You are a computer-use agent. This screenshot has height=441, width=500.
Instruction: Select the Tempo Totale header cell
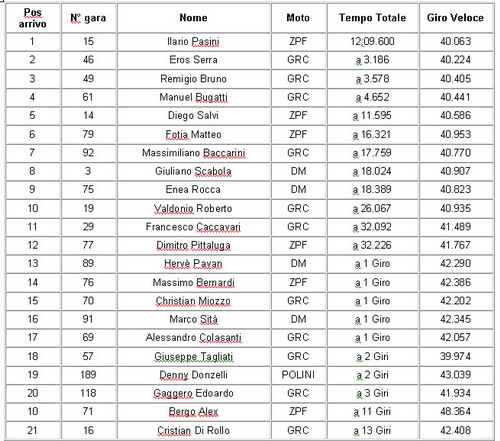(x=372, y=18)
